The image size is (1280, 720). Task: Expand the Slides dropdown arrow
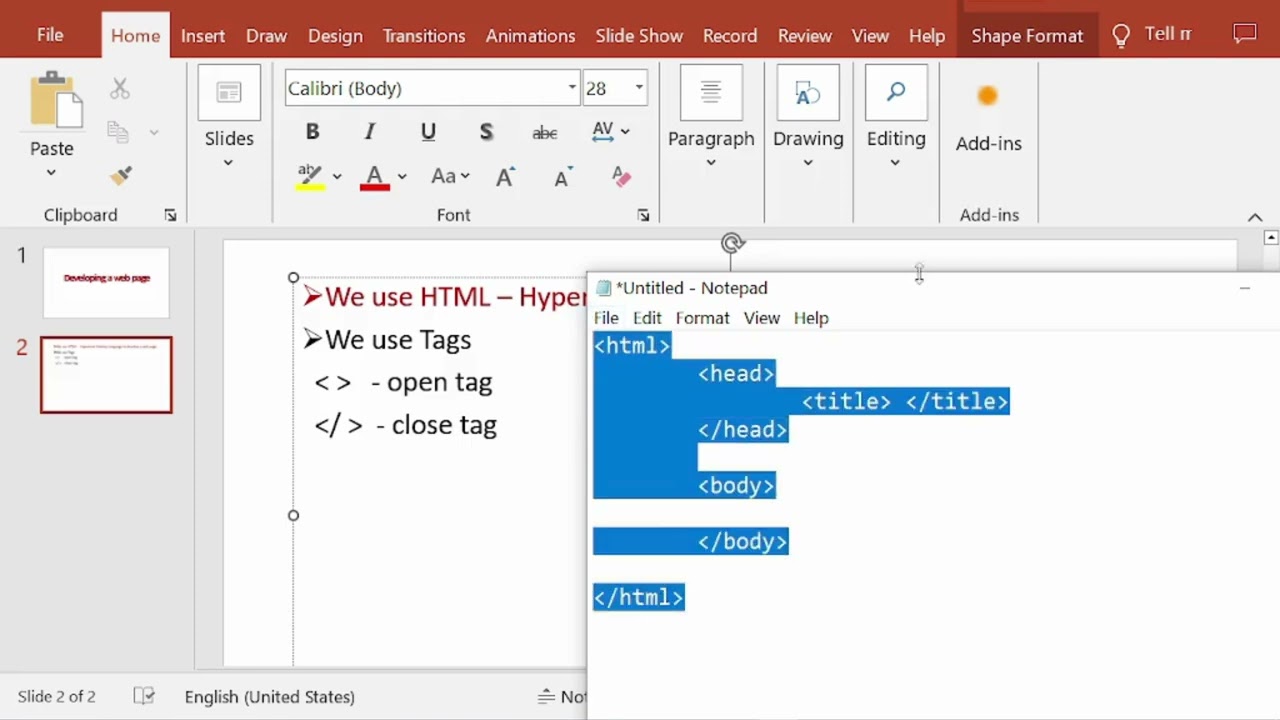pos(228,162)
